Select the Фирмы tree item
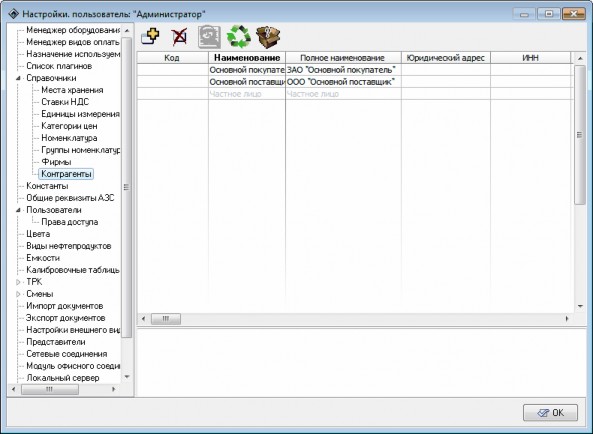593x434 pixels. pyautogui.click(x=56, y=162)
